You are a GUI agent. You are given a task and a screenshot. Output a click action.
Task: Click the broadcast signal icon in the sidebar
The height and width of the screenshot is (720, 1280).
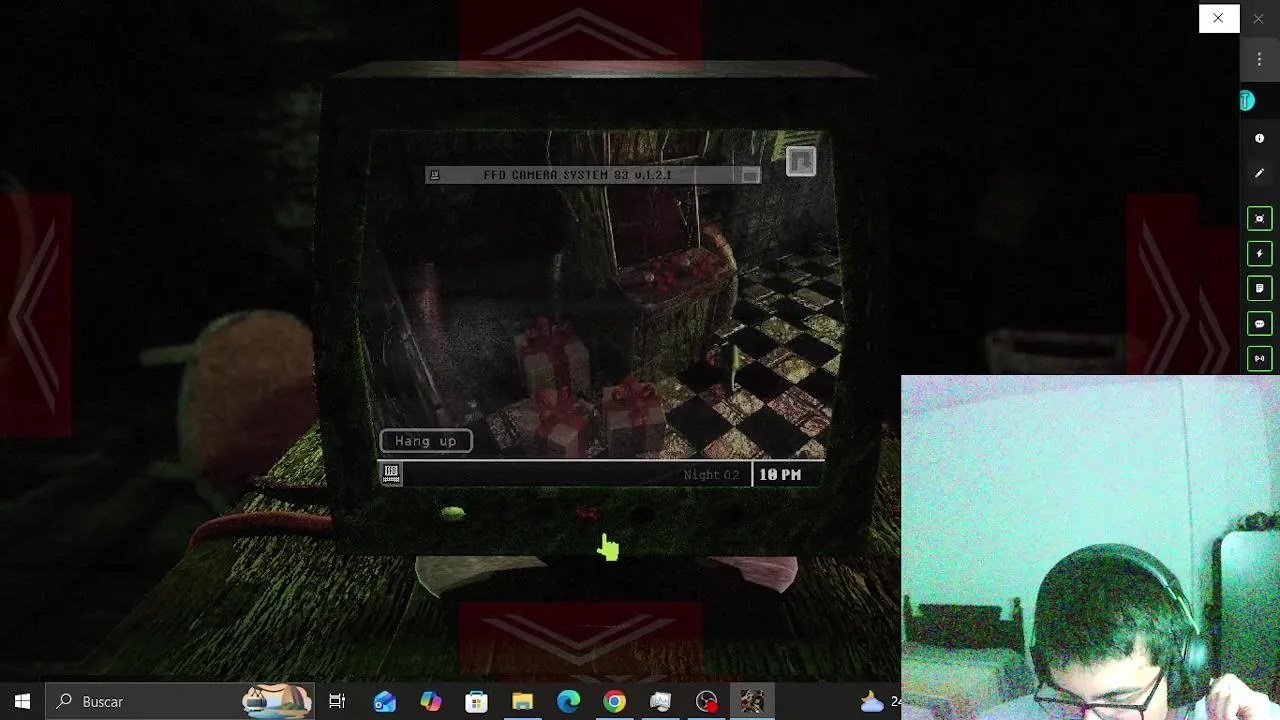tap(1259, 358)
